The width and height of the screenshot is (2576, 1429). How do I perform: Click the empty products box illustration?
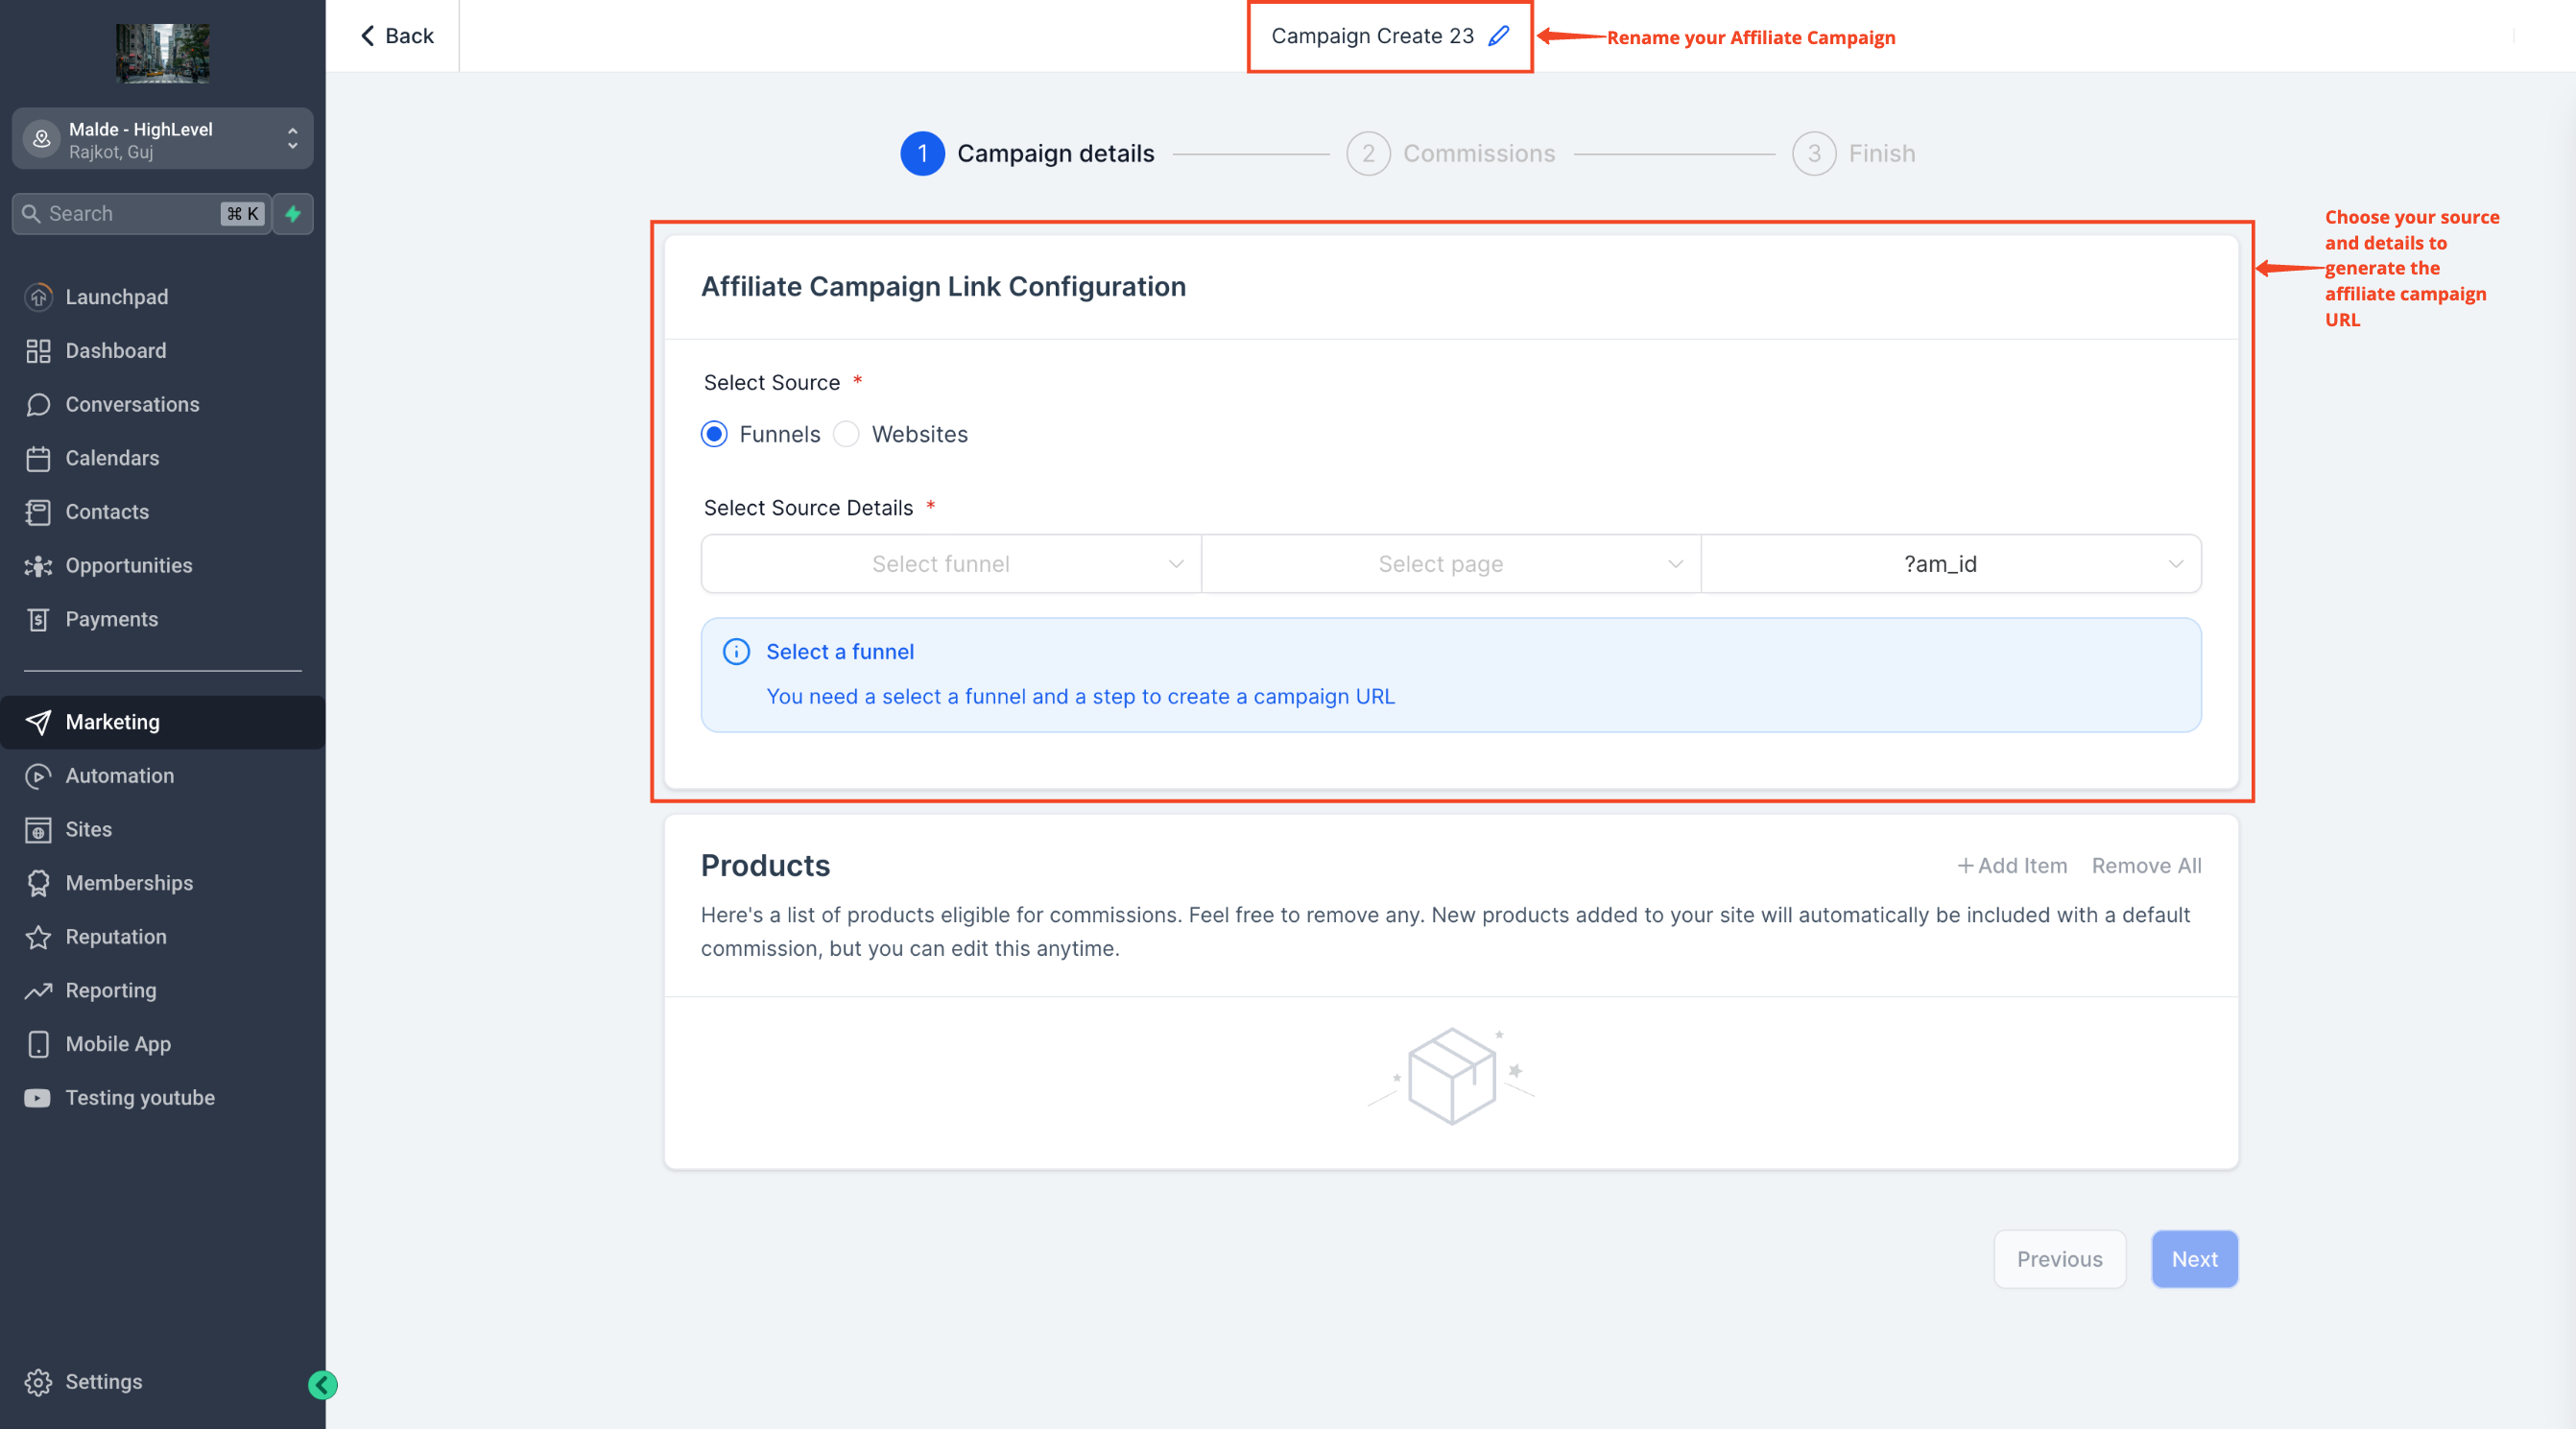tap(1451, 1076)
